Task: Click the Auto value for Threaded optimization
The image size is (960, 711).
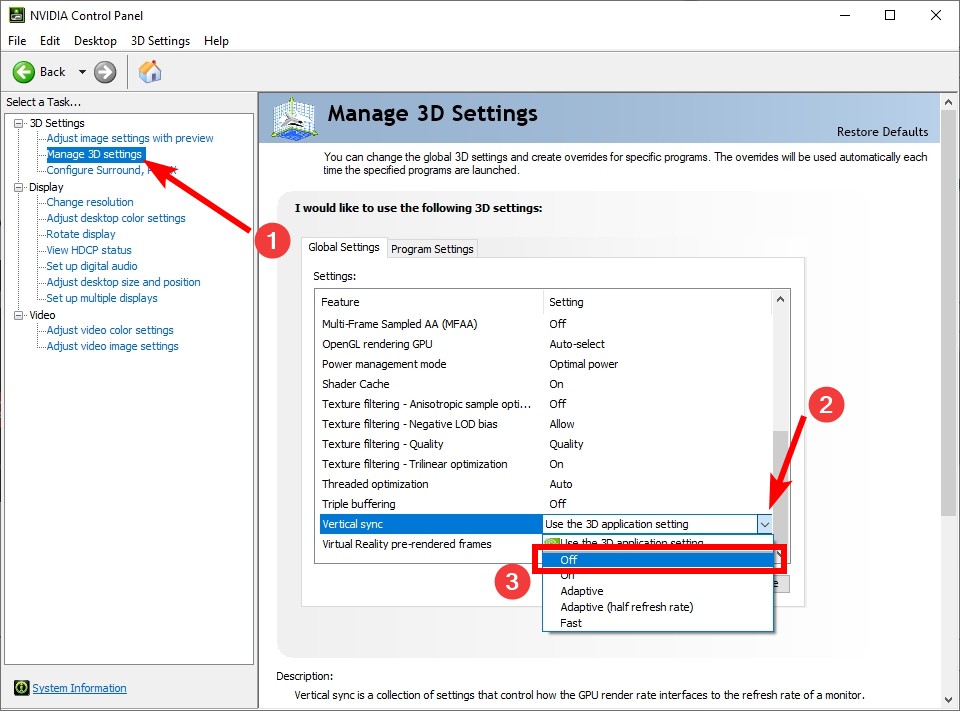Action: [560, 484]
